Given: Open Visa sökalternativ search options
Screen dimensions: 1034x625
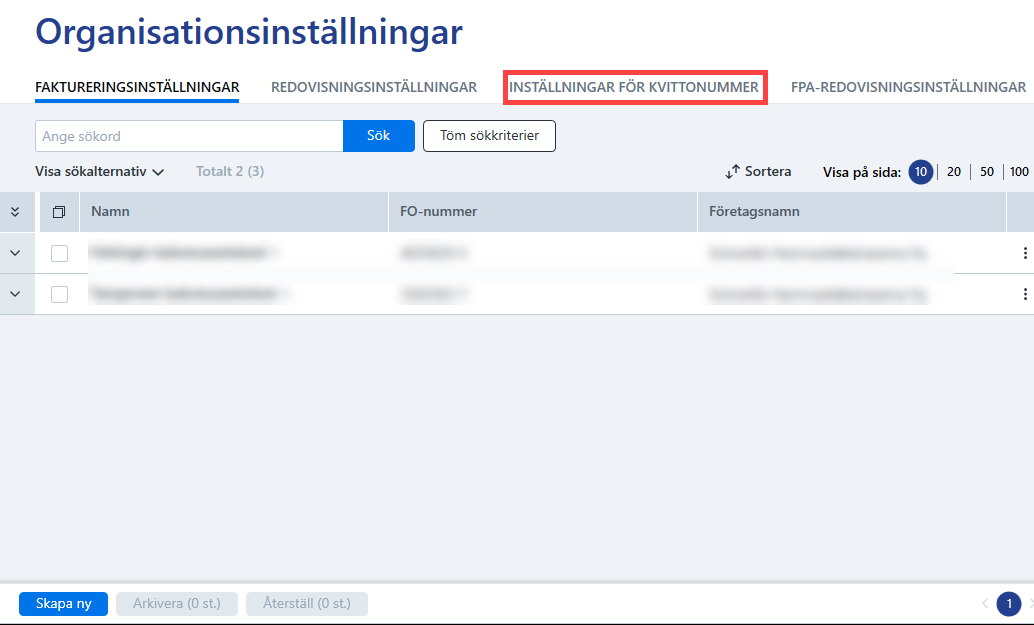Looking at the screenshot, I should pyautogui.click(x=99, y=171).
